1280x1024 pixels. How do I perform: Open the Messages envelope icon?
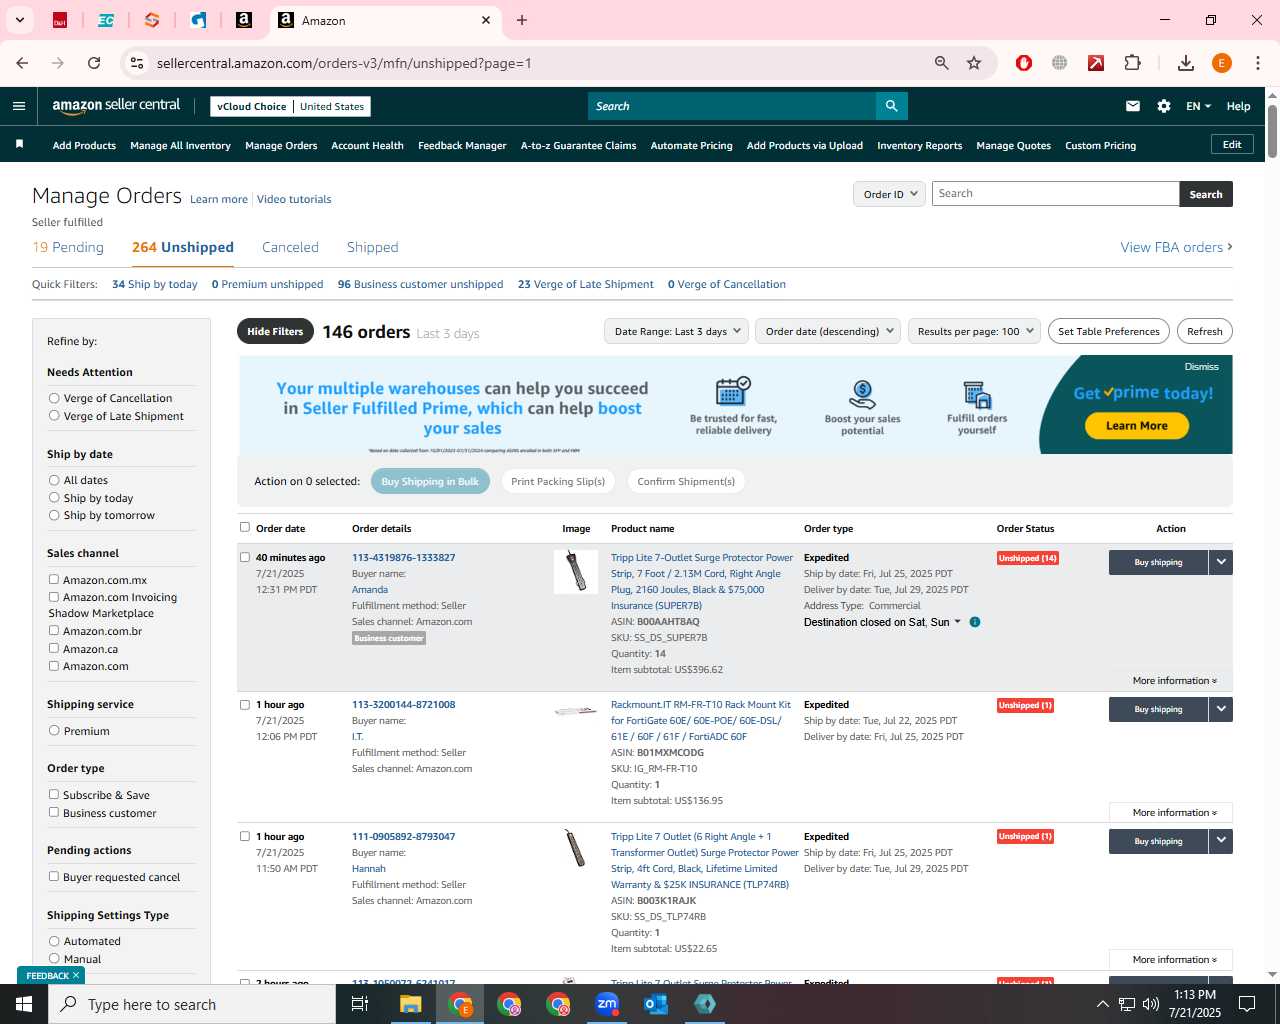(x=1133, y=106)
